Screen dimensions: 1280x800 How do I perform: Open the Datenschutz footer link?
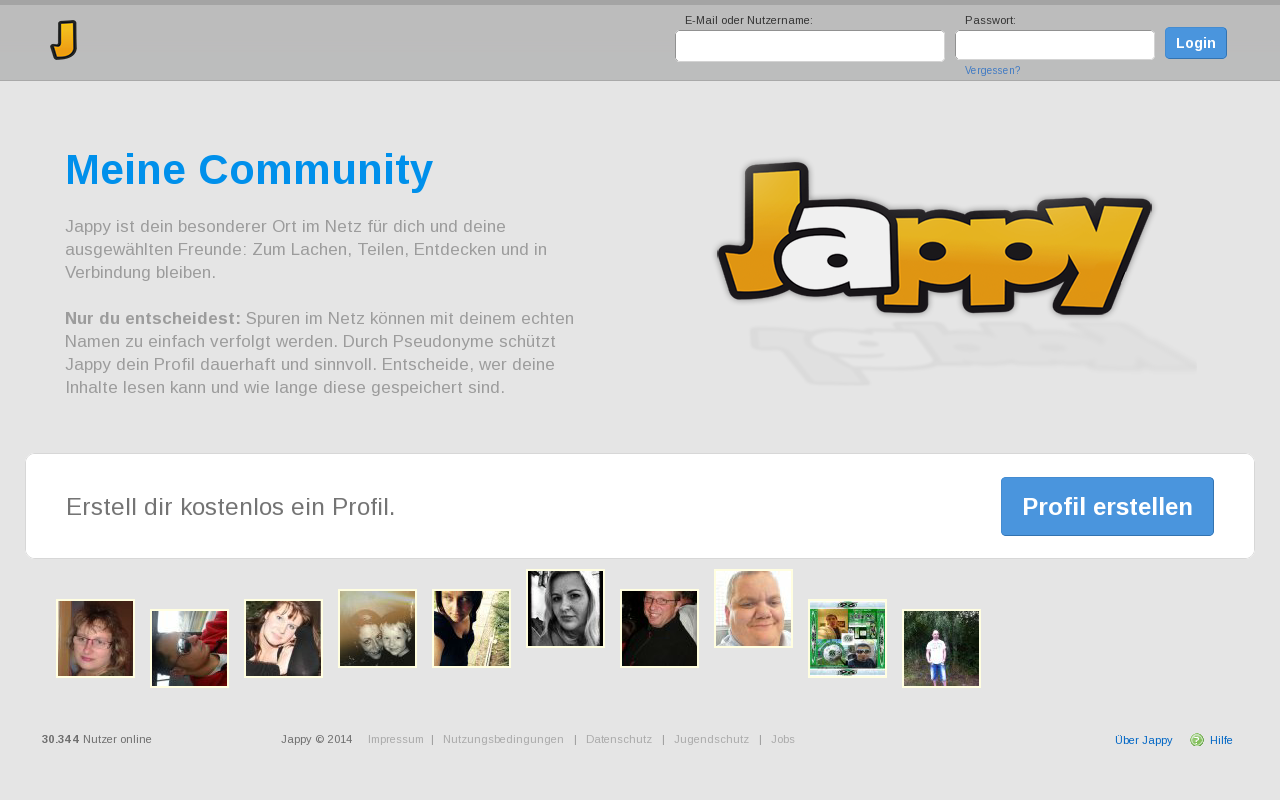619,739
